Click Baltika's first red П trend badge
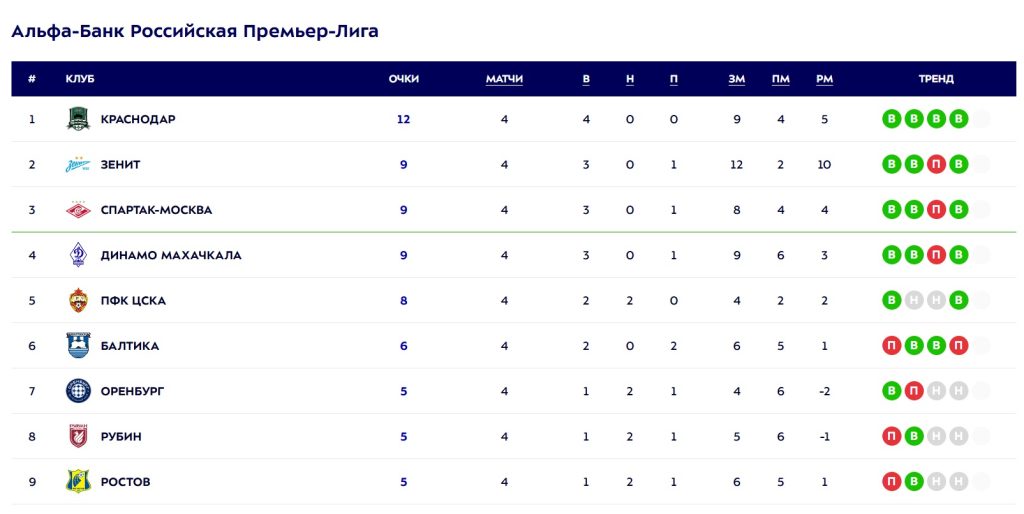 (x=891, y=345)
